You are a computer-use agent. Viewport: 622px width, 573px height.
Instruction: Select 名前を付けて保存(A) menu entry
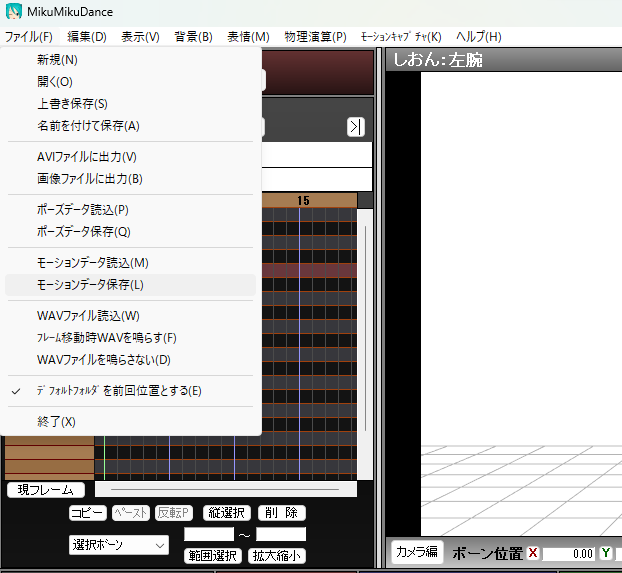tap(131, 126)
